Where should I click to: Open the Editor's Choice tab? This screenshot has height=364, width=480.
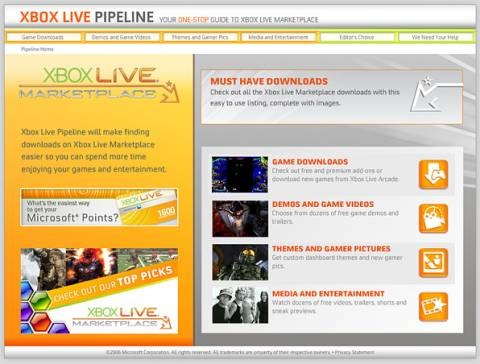[357, 37]
